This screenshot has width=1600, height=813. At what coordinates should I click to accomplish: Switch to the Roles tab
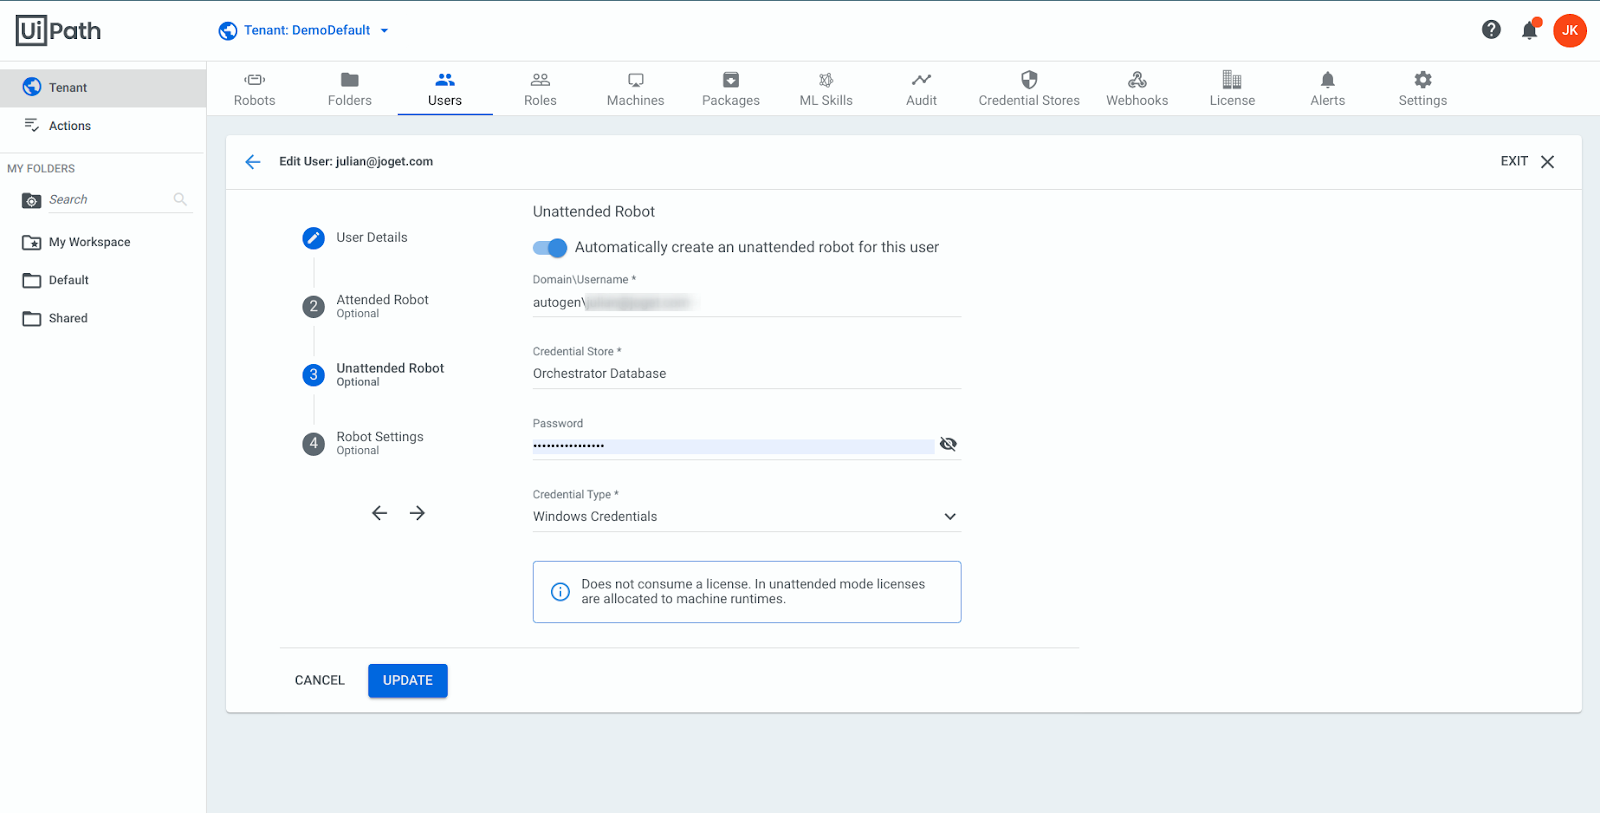540,89
